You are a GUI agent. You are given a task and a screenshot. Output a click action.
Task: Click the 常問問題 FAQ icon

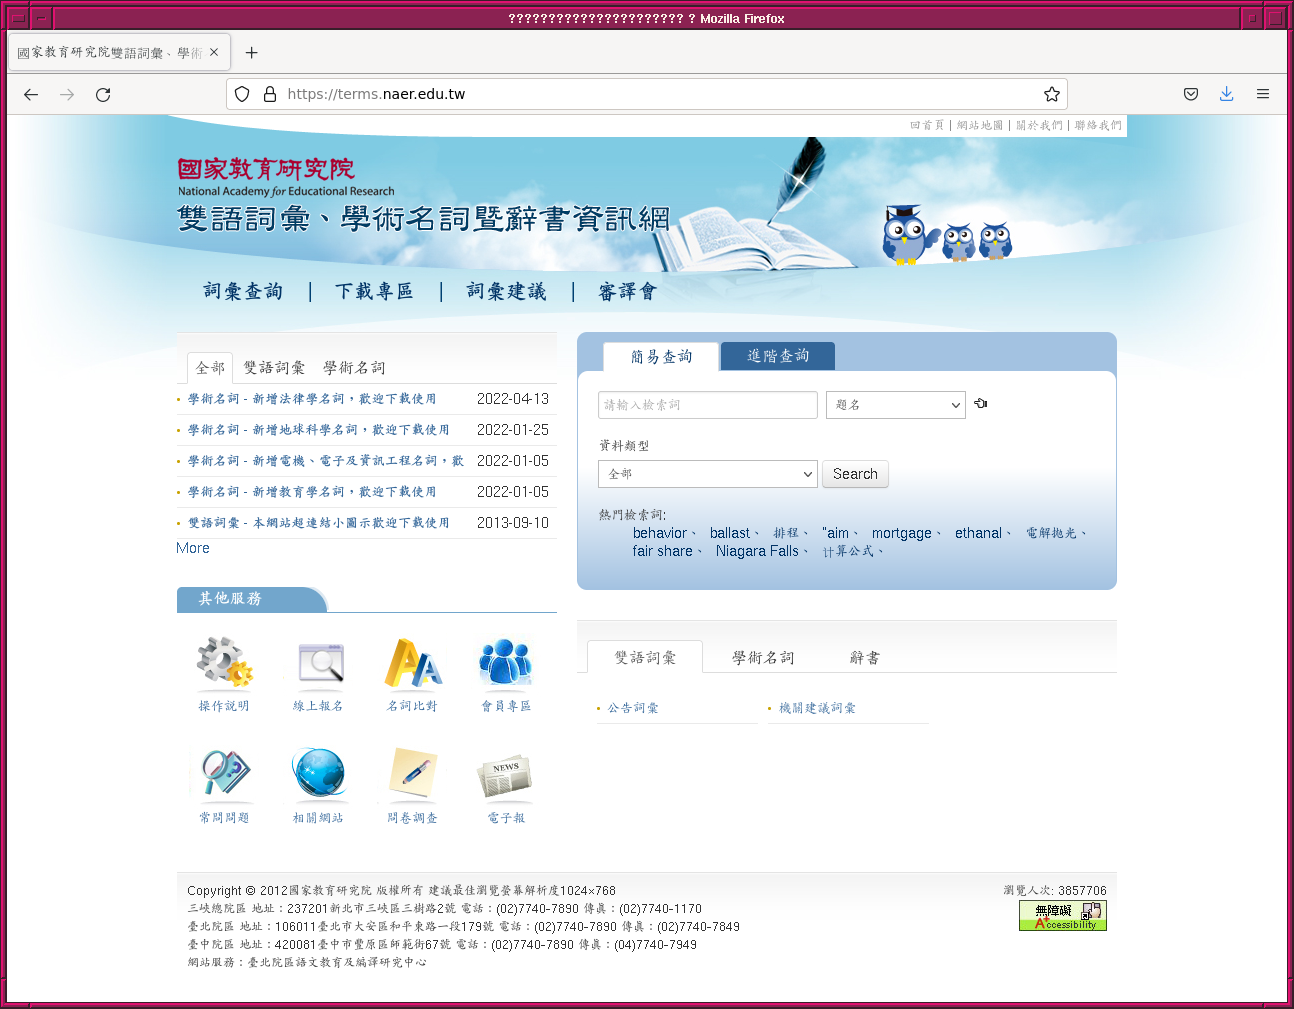point(224,773)
